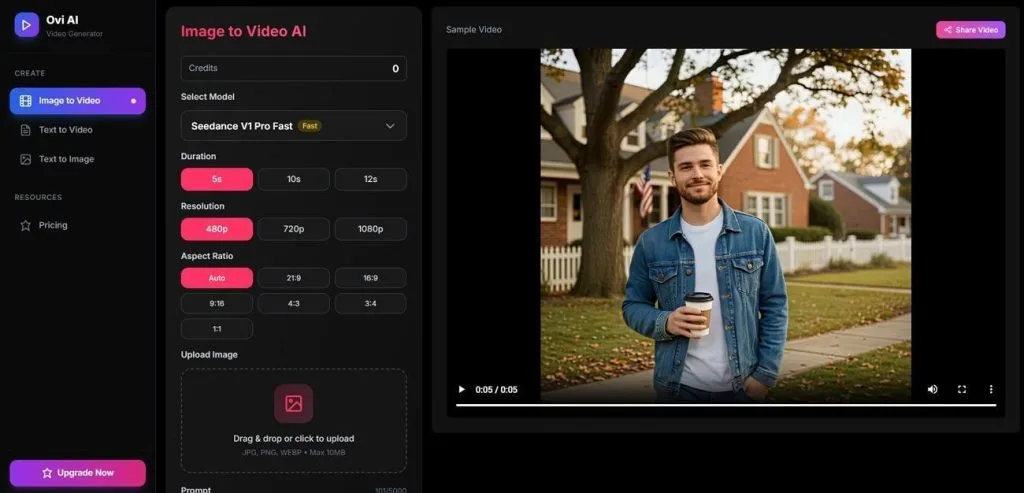Go to the Pricing page

pos(78,225)
